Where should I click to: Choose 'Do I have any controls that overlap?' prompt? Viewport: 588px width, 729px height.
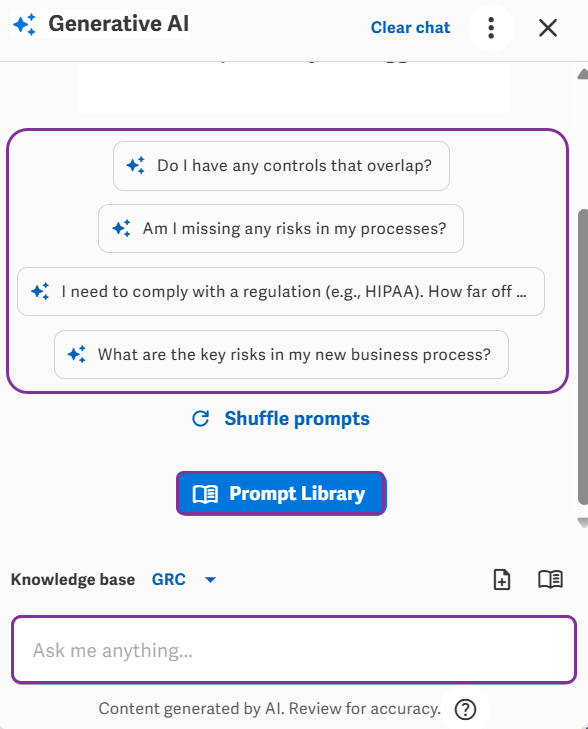pos(281,166)
